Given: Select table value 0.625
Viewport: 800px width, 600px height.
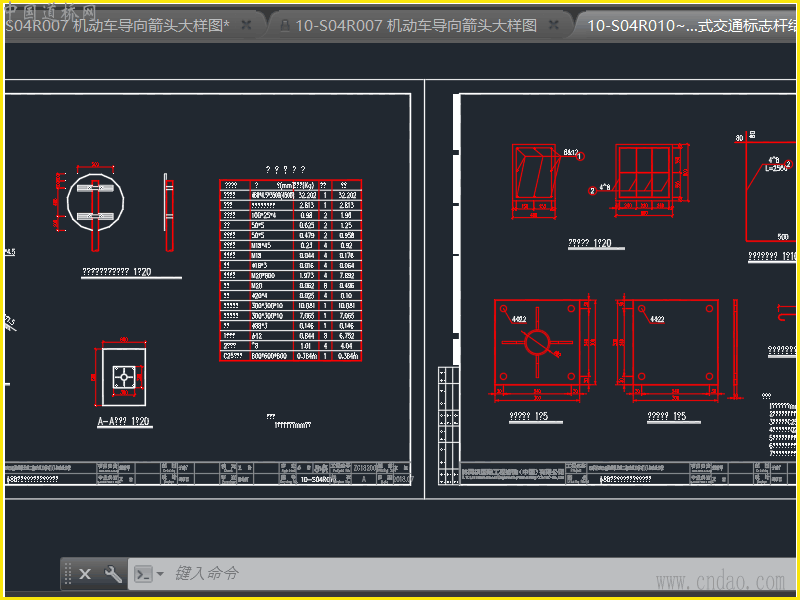Looking at the screenshot, I should [307, 226].
